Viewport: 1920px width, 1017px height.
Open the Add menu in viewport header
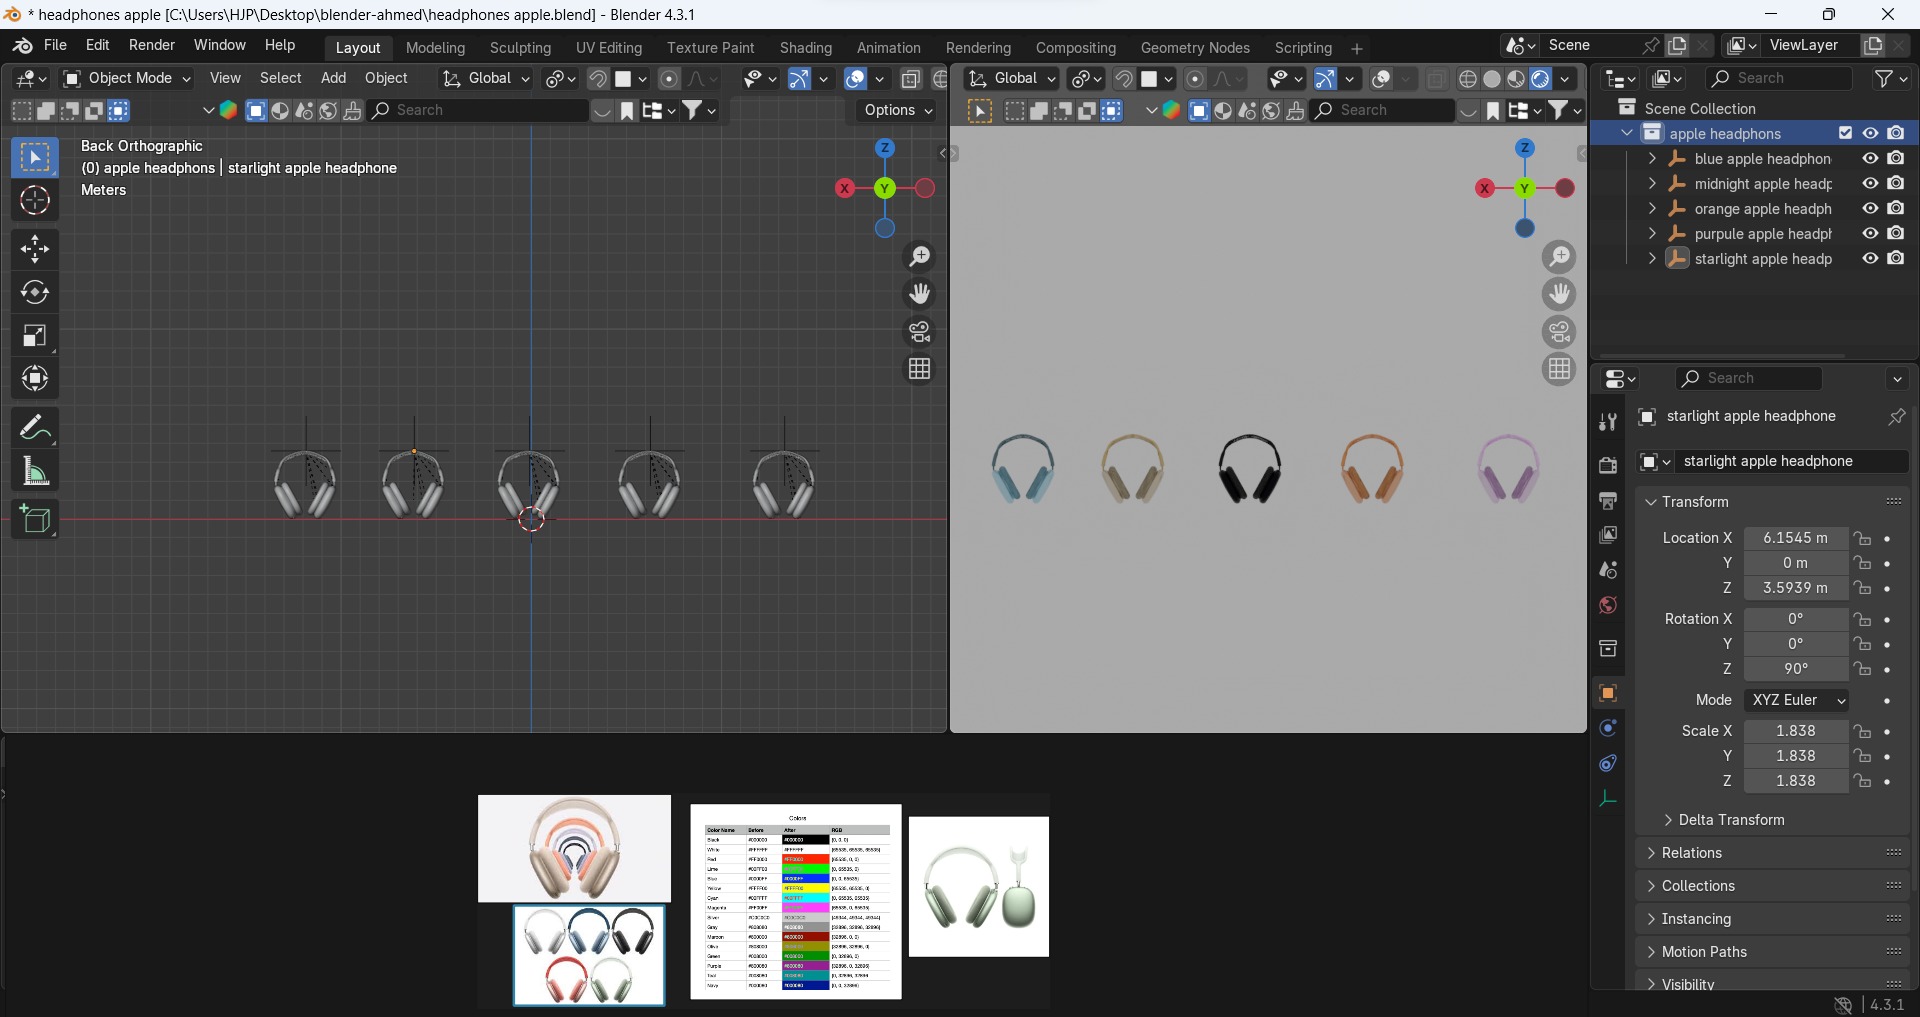(334, 78)
